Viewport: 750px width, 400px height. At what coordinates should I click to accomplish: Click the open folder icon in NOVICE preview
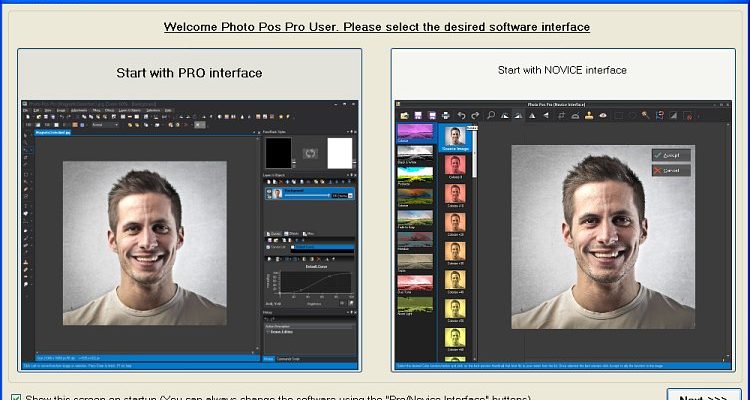click(405, 115)
